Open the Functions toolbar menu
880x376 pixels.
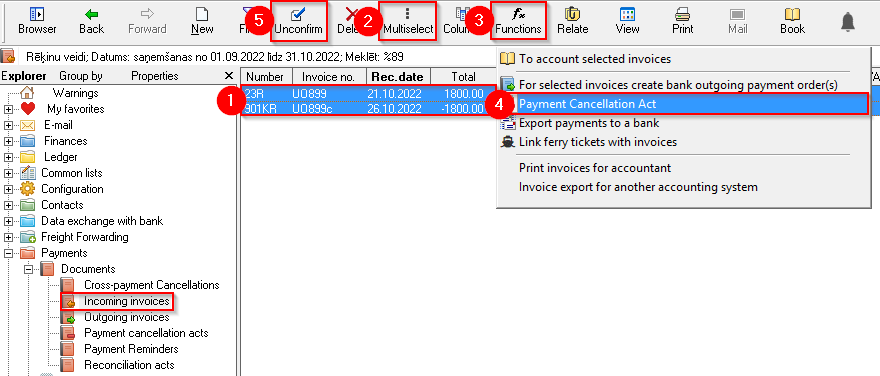pyautogui.click(x=519, y=21)
